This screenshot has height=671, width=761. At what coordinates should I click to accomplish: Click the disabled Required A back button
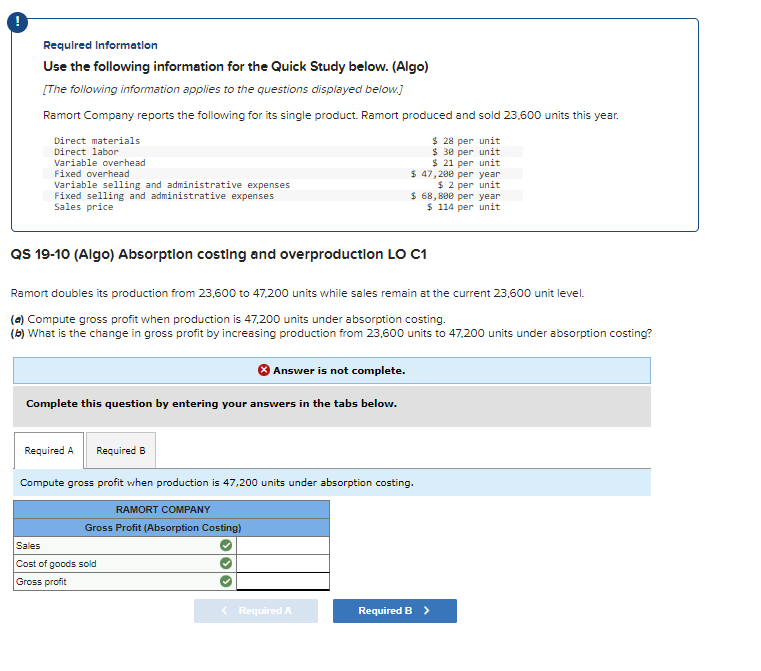pos(256,610)
